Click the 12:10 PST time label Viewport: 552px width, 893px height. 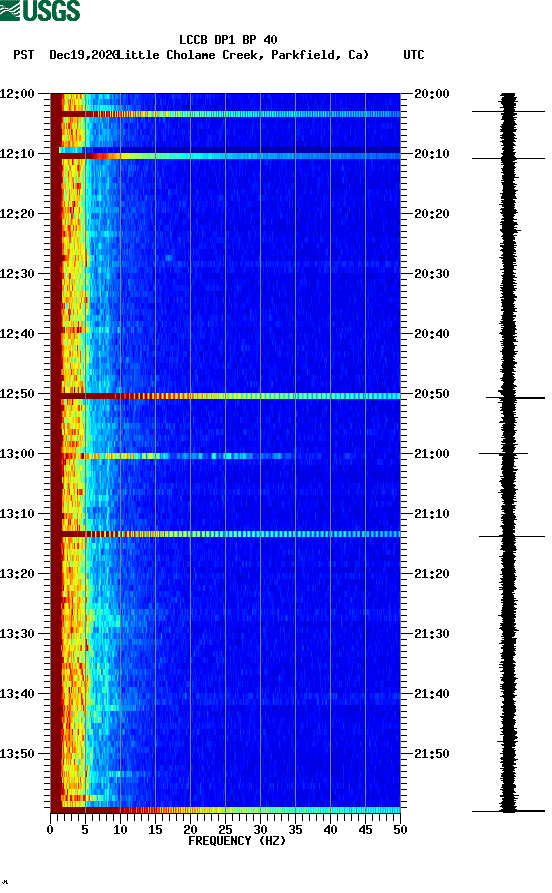18,154
